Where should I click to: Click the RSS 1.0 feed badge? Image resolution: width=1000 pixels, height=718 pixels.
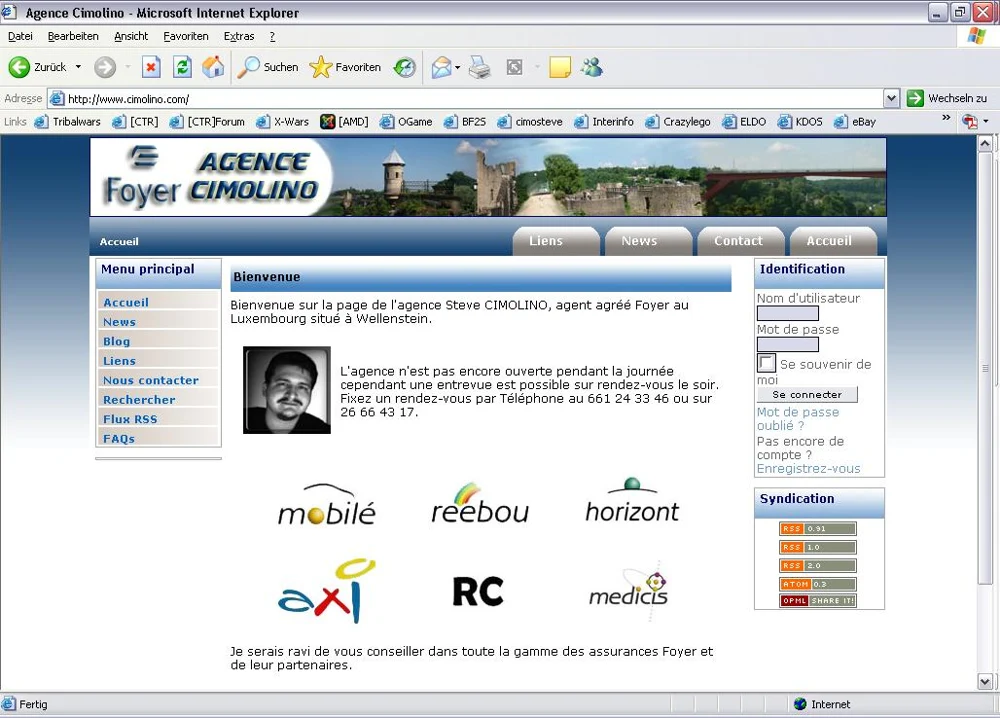[818, 547]
